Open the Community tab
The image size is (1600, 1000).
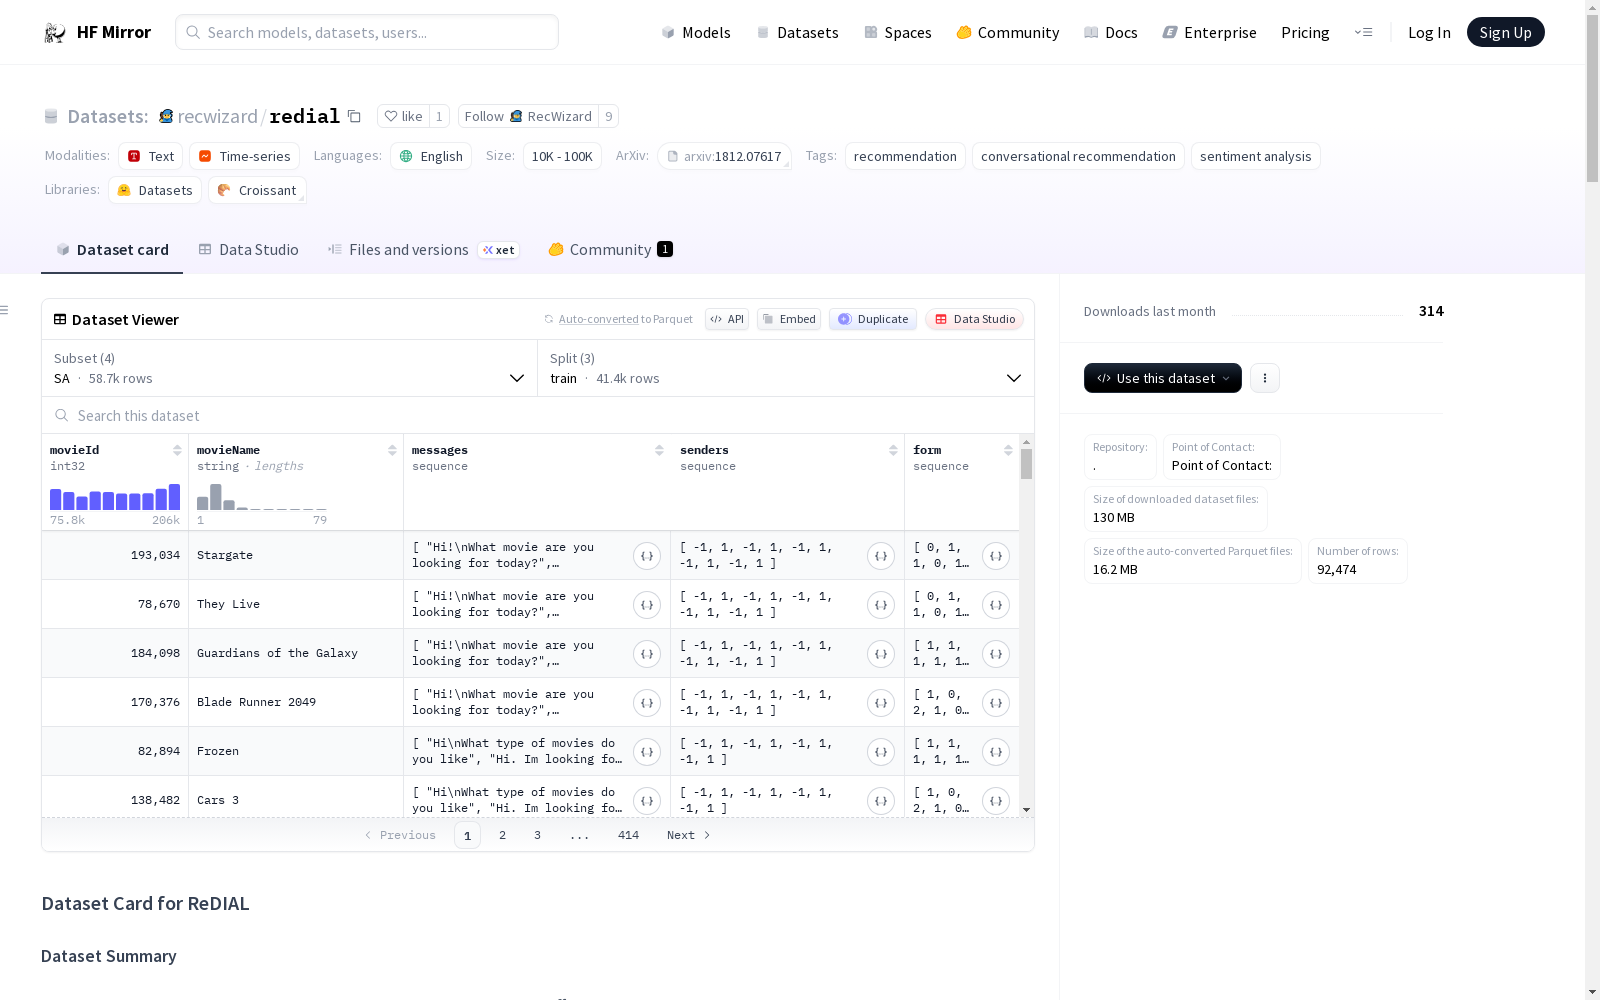(x=610, y=250)
